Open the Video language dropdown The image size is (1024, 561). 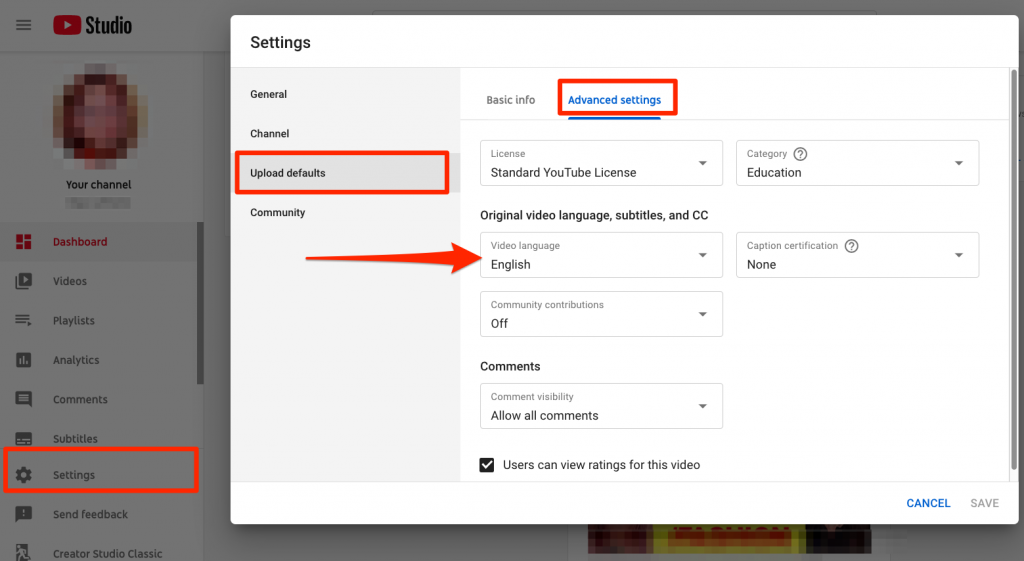(x=601, y=255)
